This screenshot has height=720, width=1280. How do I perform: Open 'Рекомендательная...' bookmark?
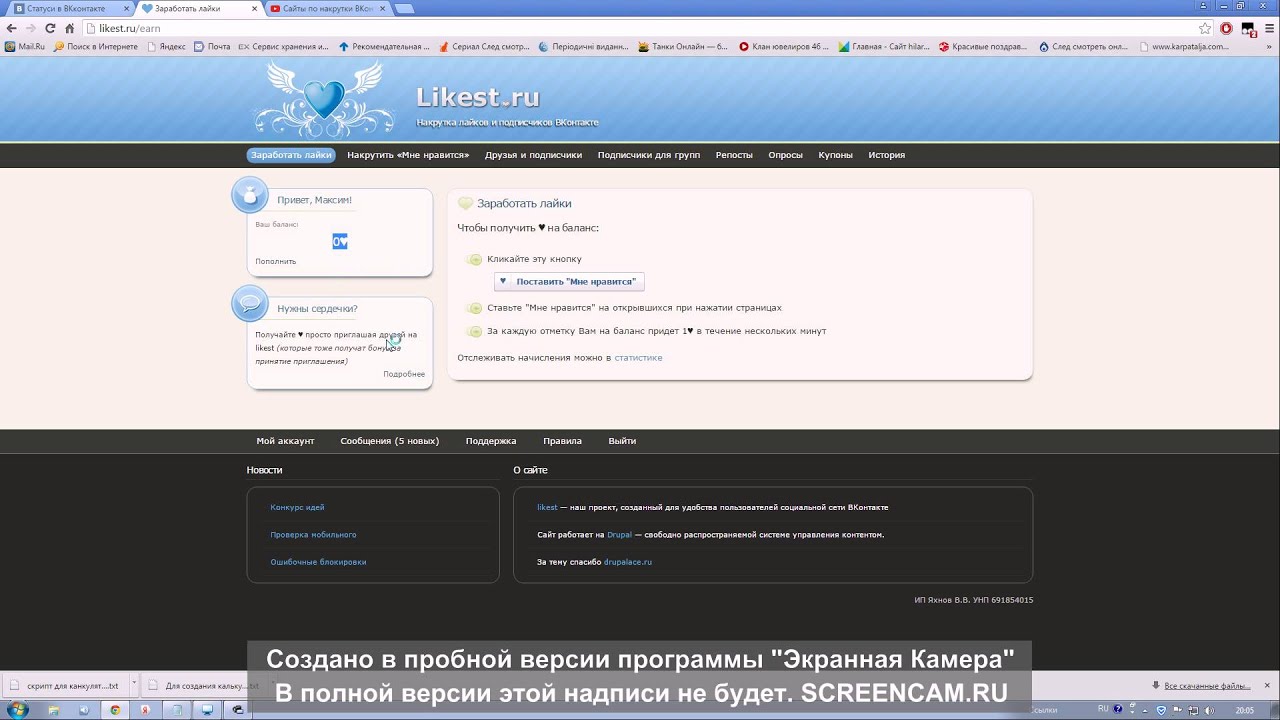point(384,46)
